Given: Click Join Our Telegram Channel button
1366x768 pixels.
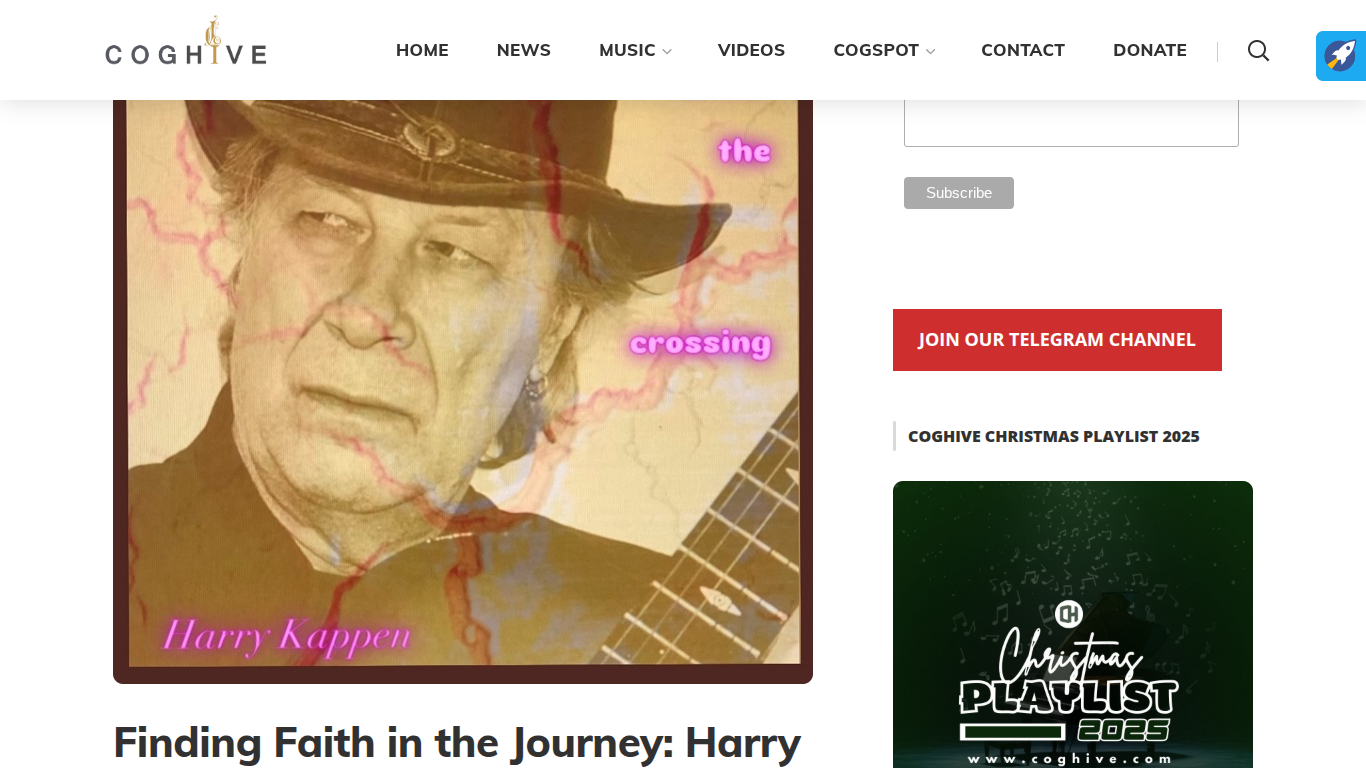Looking at the screenshot, I should coord(1057,340).
